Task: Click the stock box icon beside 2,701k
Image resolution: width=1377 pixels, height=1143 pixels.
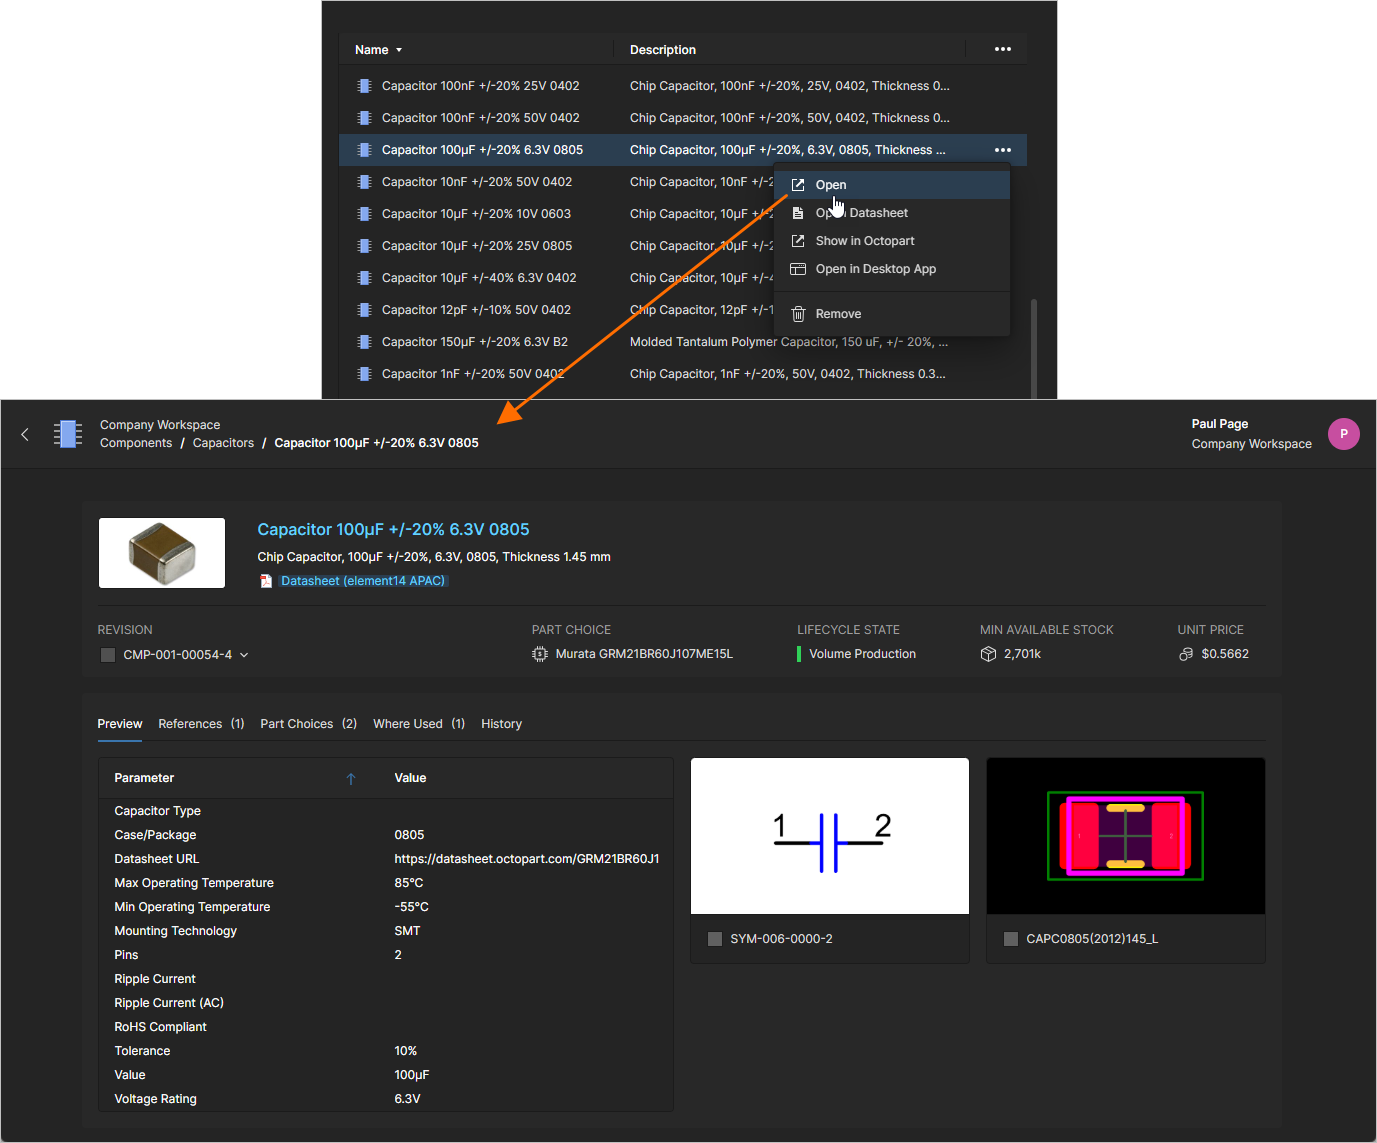Action: [x=988, y=653]
